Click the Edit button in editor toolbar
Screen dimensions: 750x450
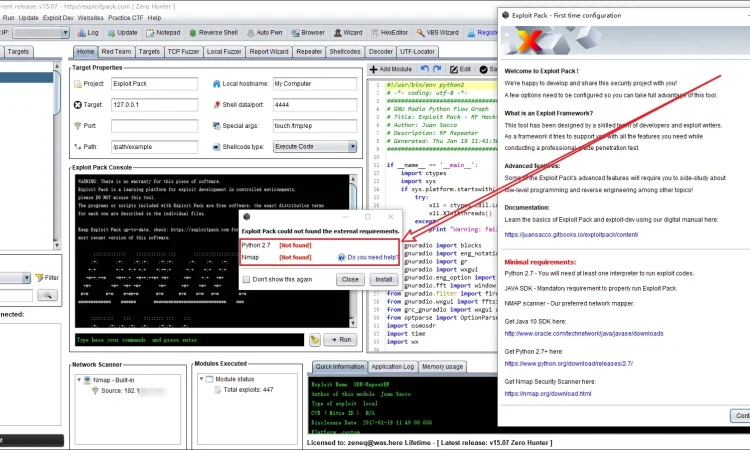coord(460,69)
